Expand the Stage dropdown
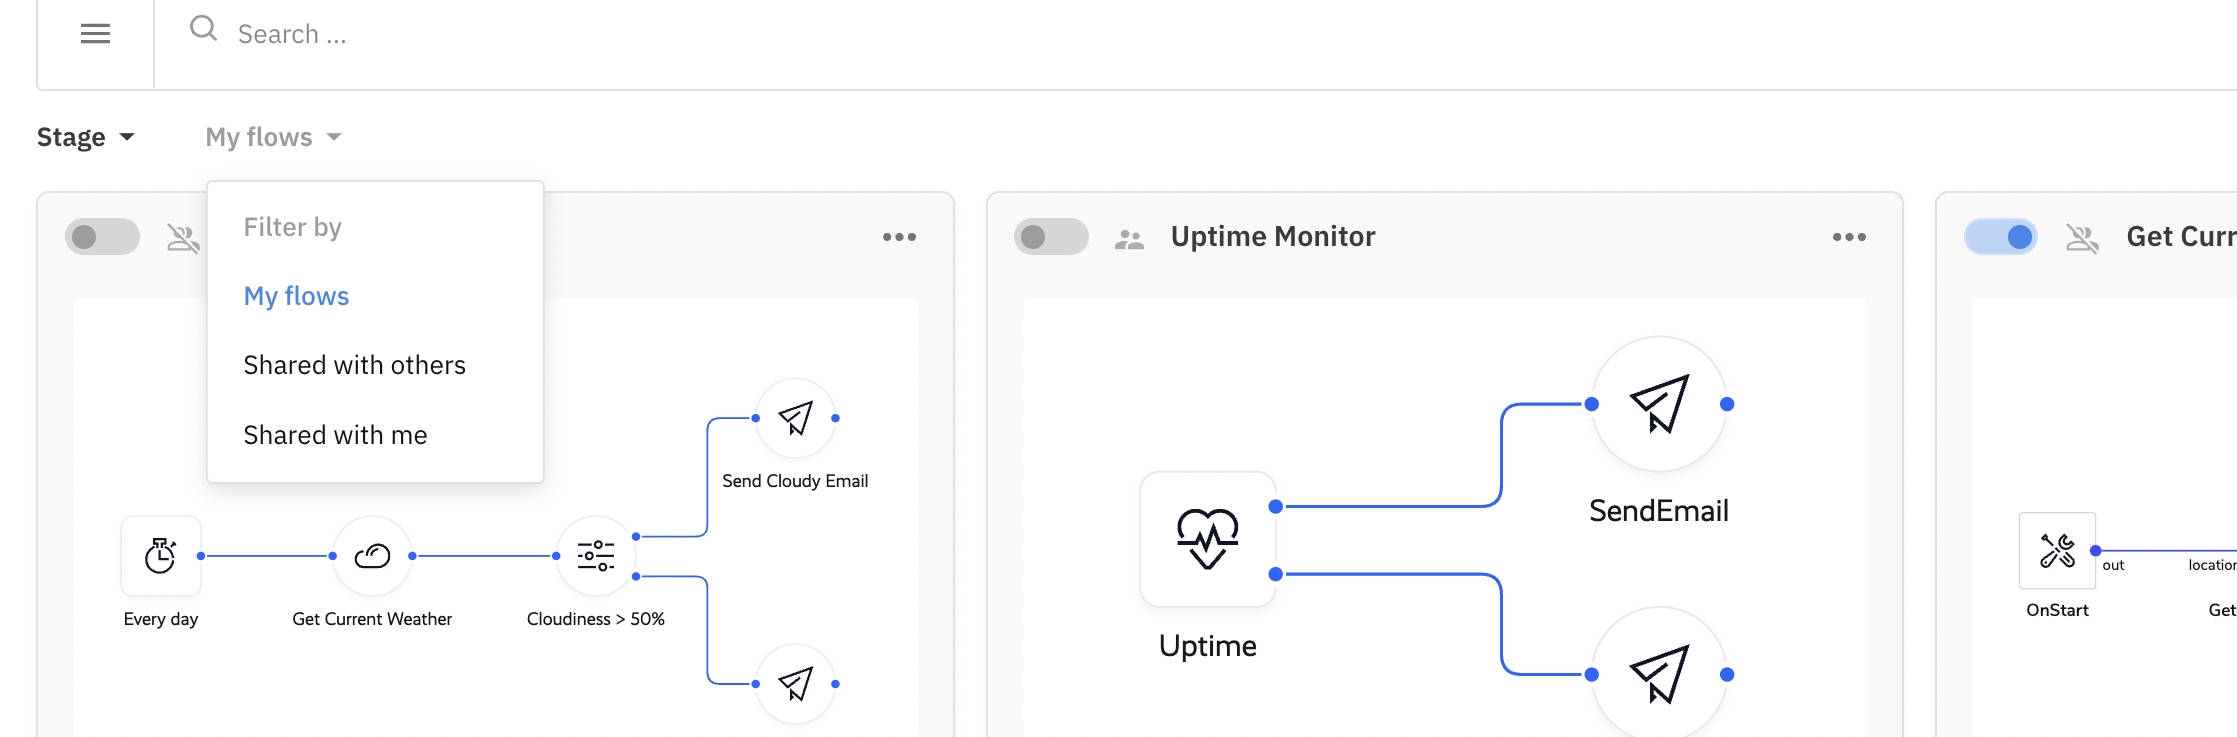 pos(86,137)
